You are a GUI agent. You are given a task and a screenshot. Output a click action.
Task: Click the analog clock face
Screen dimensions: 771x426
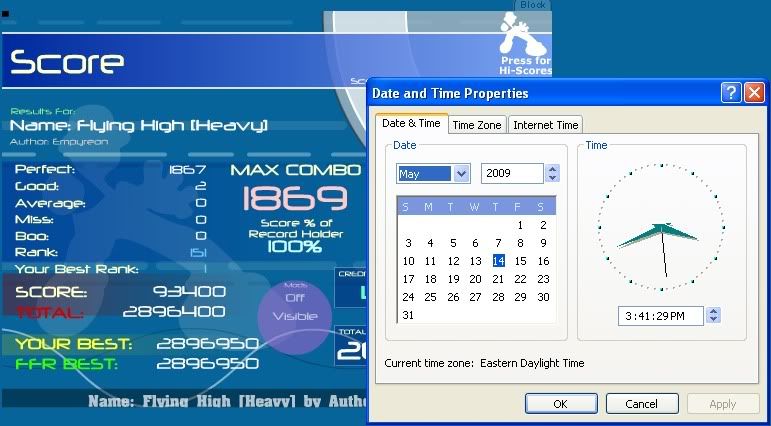(x=661, y=223)
